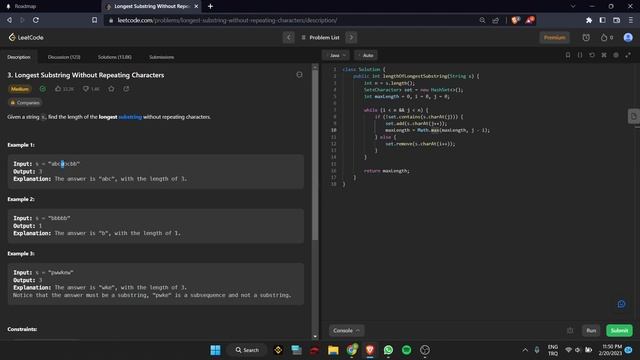Image resolution: width=640 pixels, height=360 pixels.
Task: Click the Run button
Action: click(x=591, y=330)
